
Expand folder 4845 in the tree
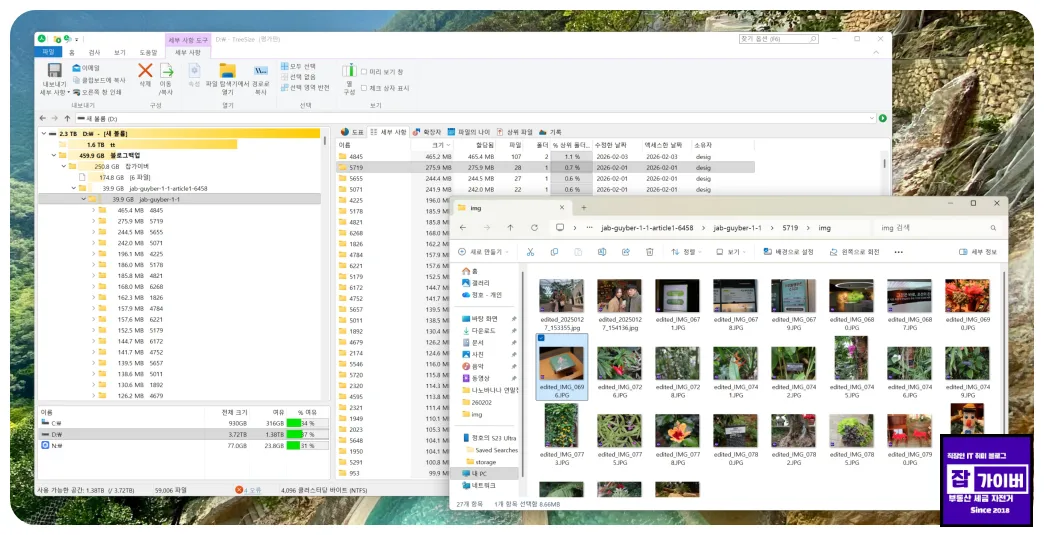click(x=93, y=210)
